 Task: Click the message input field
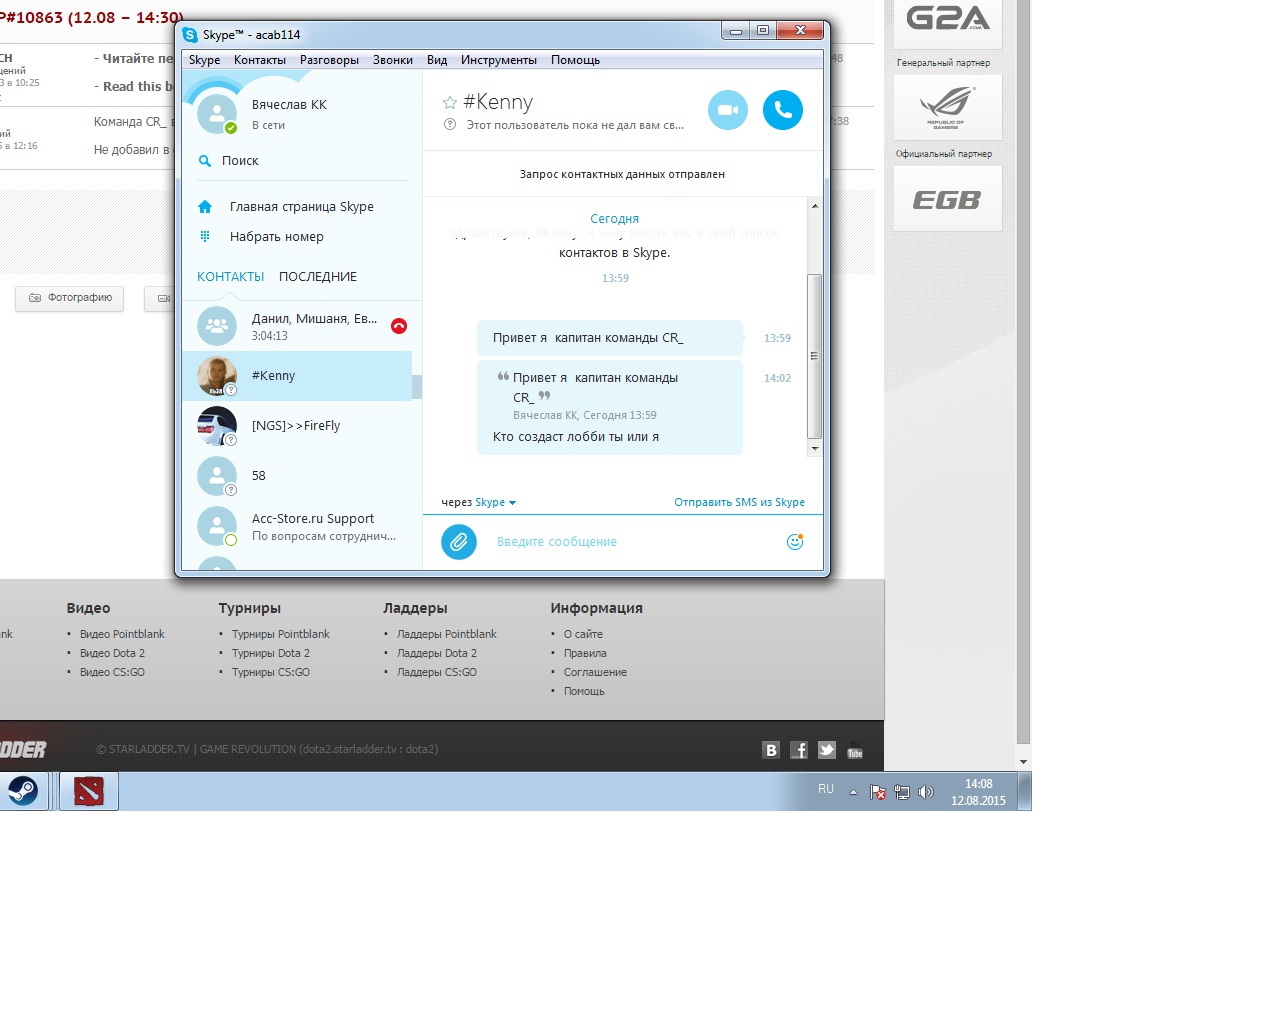(x=636, y=542)
